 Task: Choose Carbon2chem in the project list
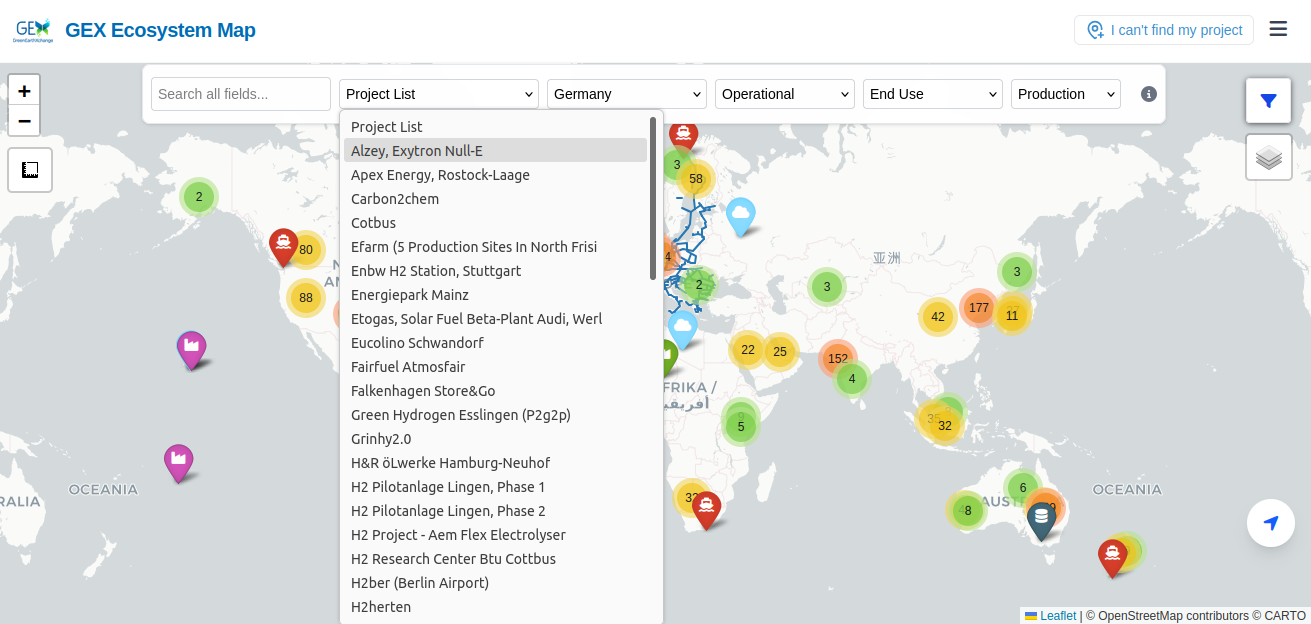click(x=395, y=199)
